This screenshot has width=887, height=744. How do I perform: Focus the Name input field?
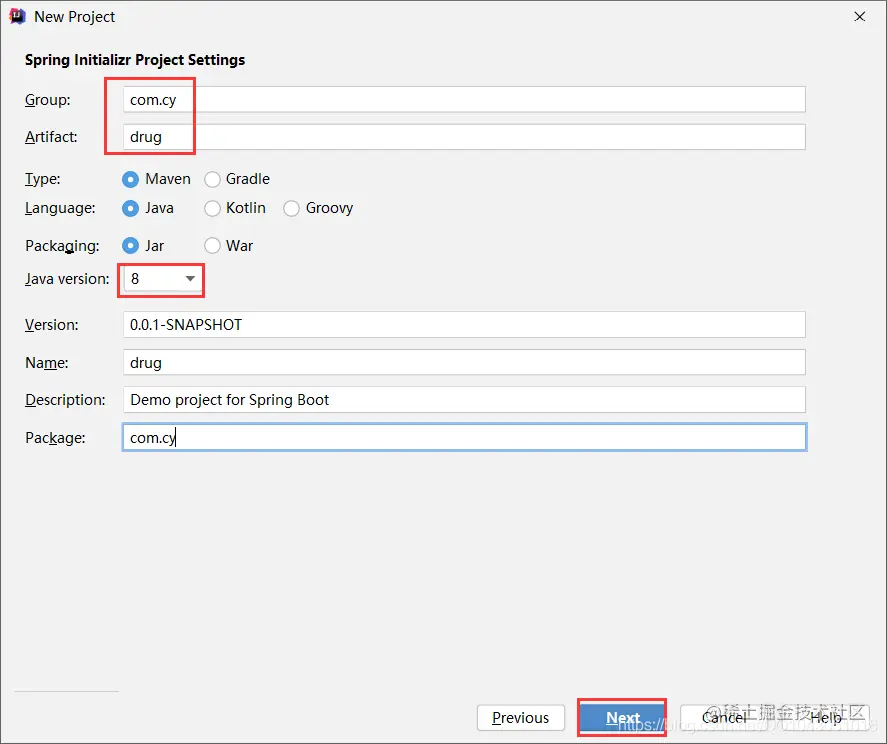click(x=464, y=362)
